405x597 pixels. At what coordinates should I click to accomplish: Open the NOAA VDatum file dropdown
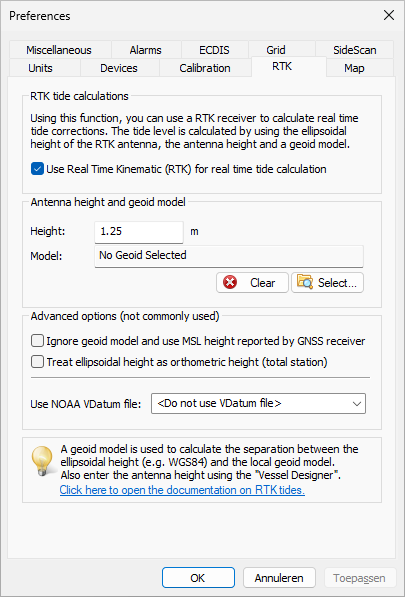258,404
